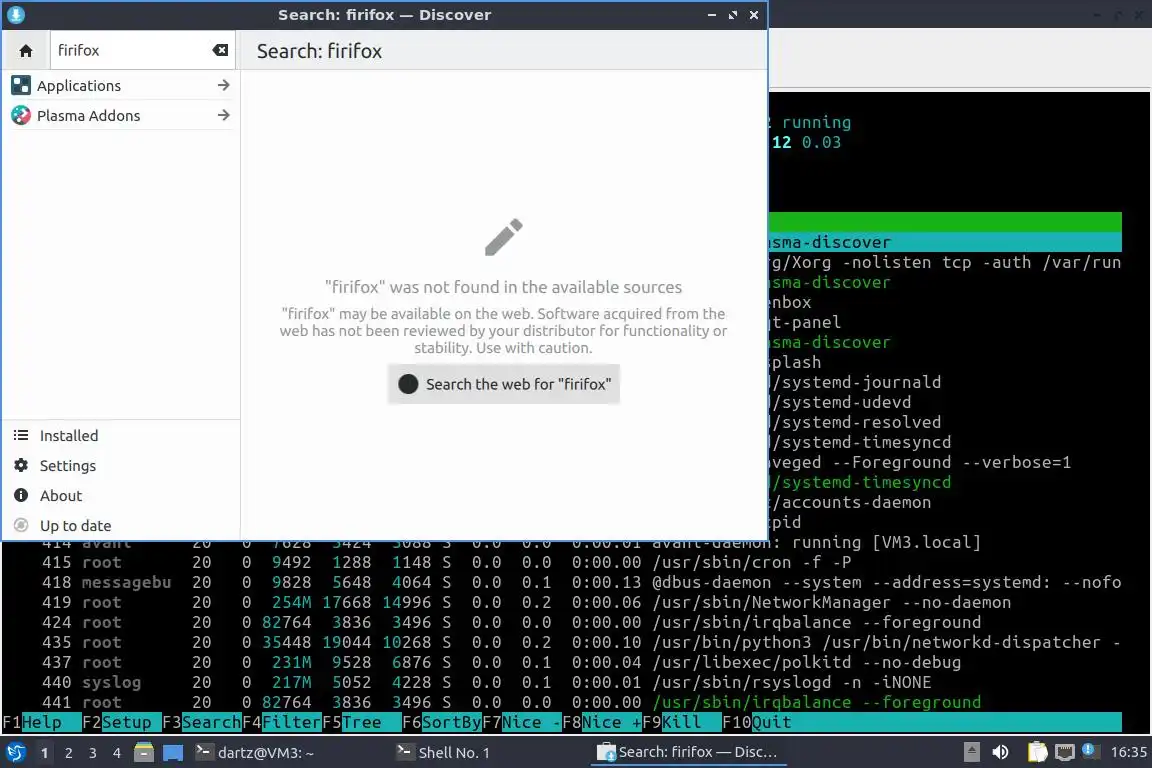Select highlighted plasma-discover row in htop
The image size is (1152, 768).
pos(946,243)
